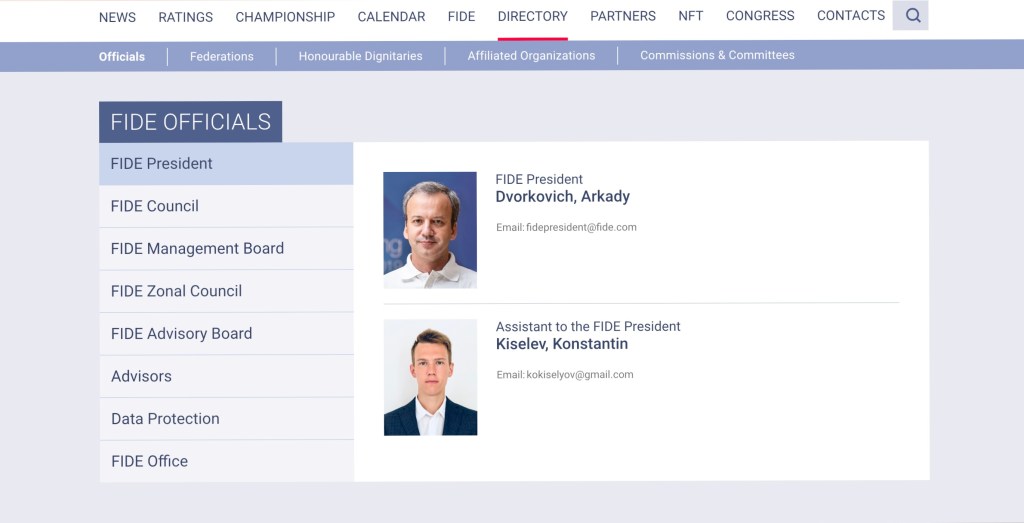This screenshot has height=523, width=1024.
Task: Choose FIDE Zonal Council entry
Action: (176, 291)
